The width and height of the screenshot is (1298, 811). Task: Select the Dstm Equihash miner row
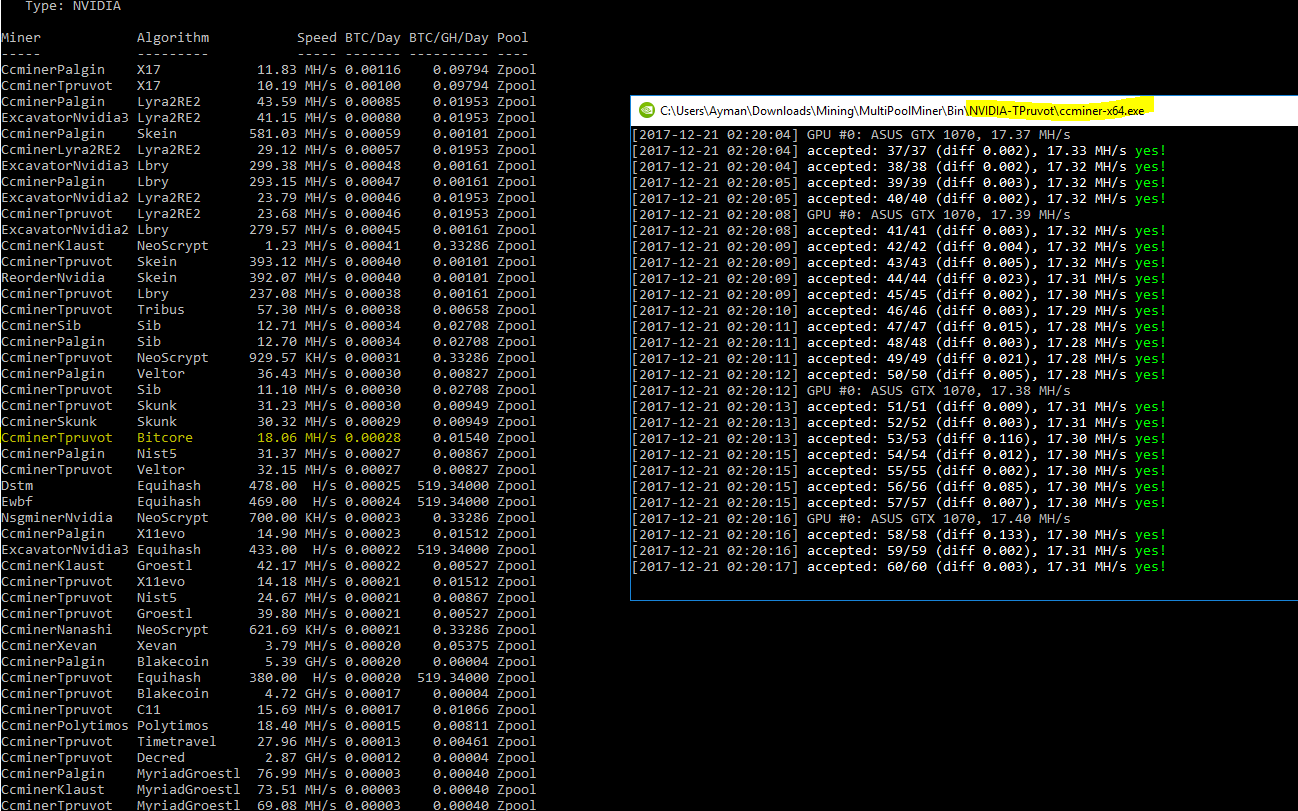[200, 485]
